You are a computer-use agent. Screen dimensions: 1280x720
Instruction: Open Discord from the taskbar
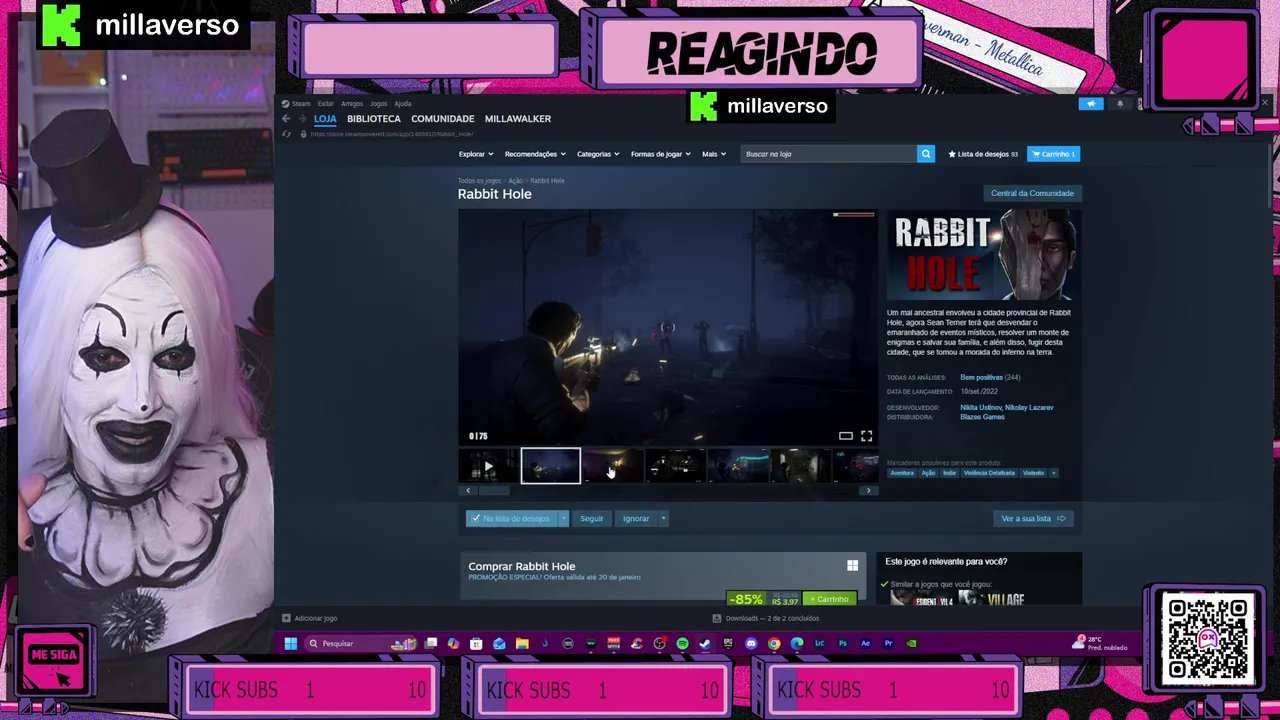[x=751, y=643]
